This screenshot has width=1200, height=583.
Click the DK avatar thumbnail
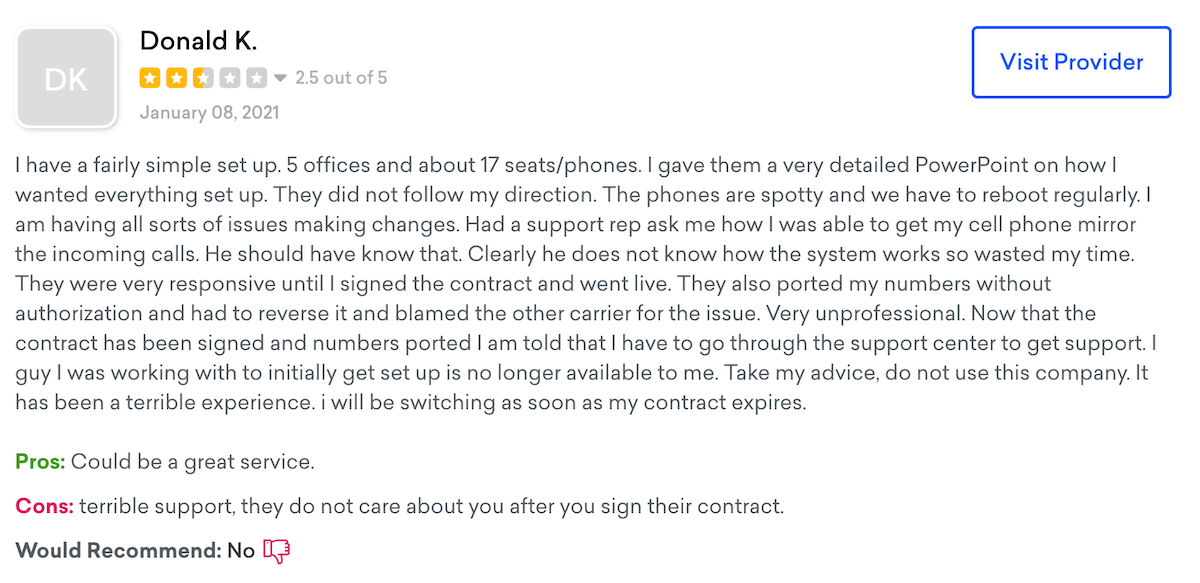coord(67,78)
